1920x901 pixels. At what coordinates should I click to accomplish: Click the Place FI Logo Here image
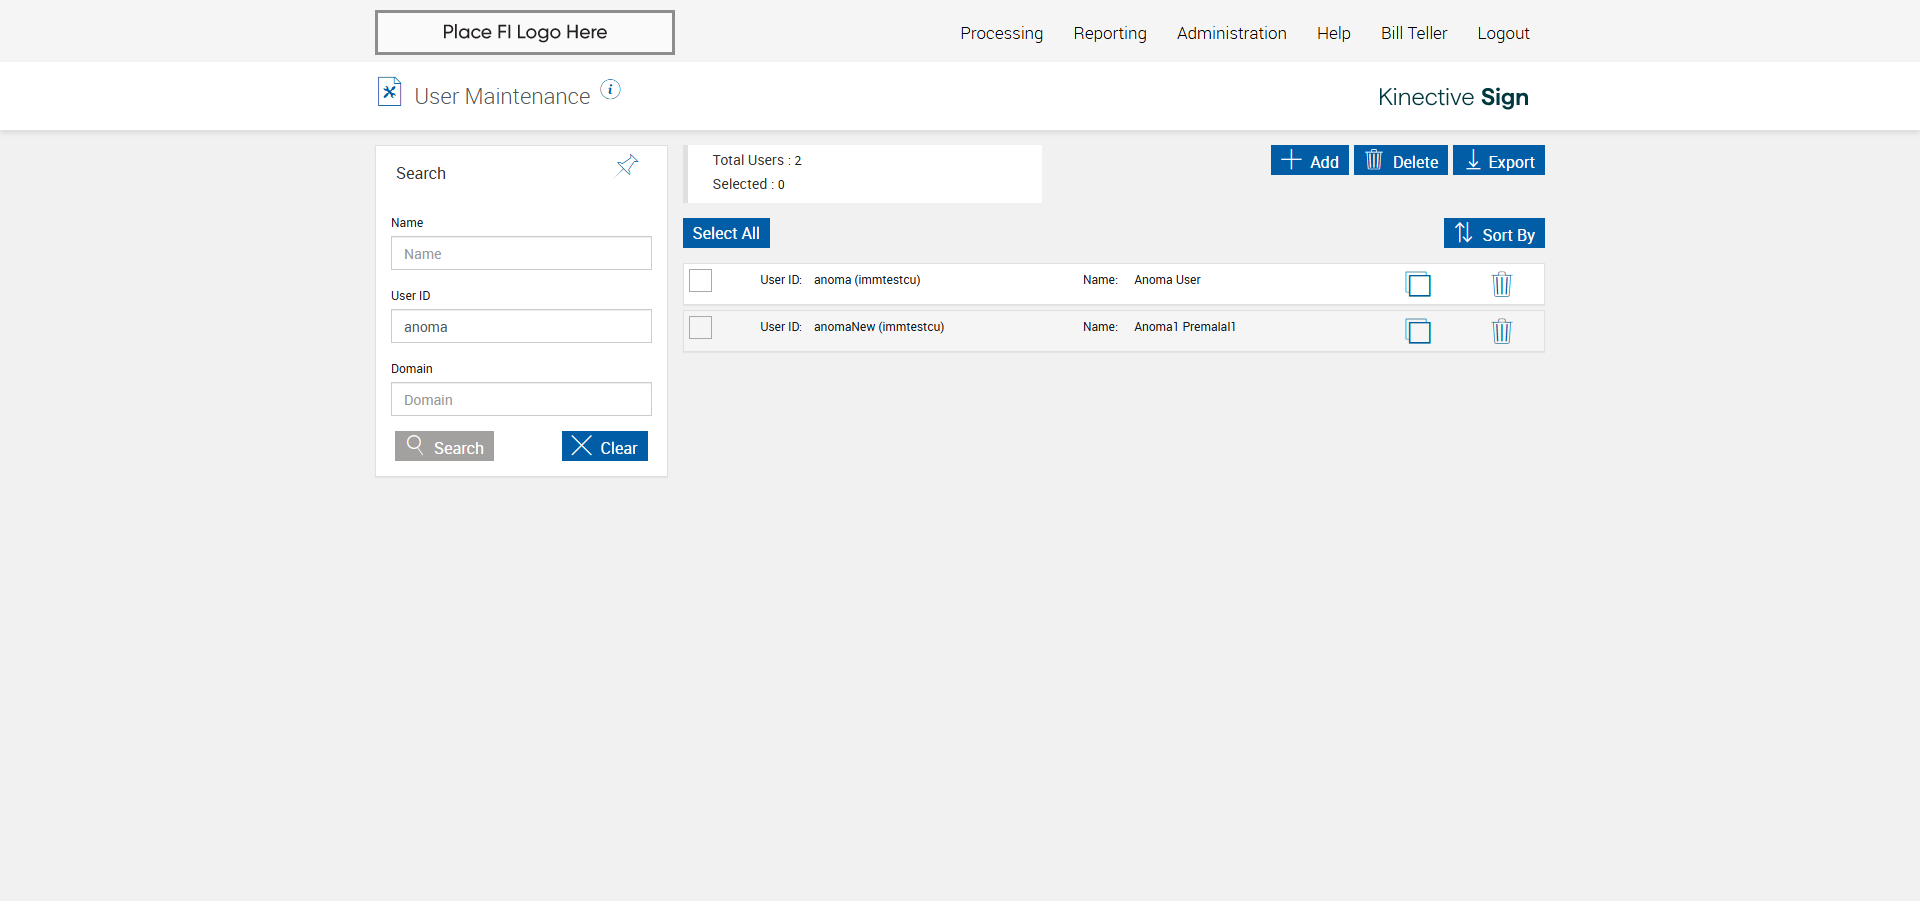[524, 32]
